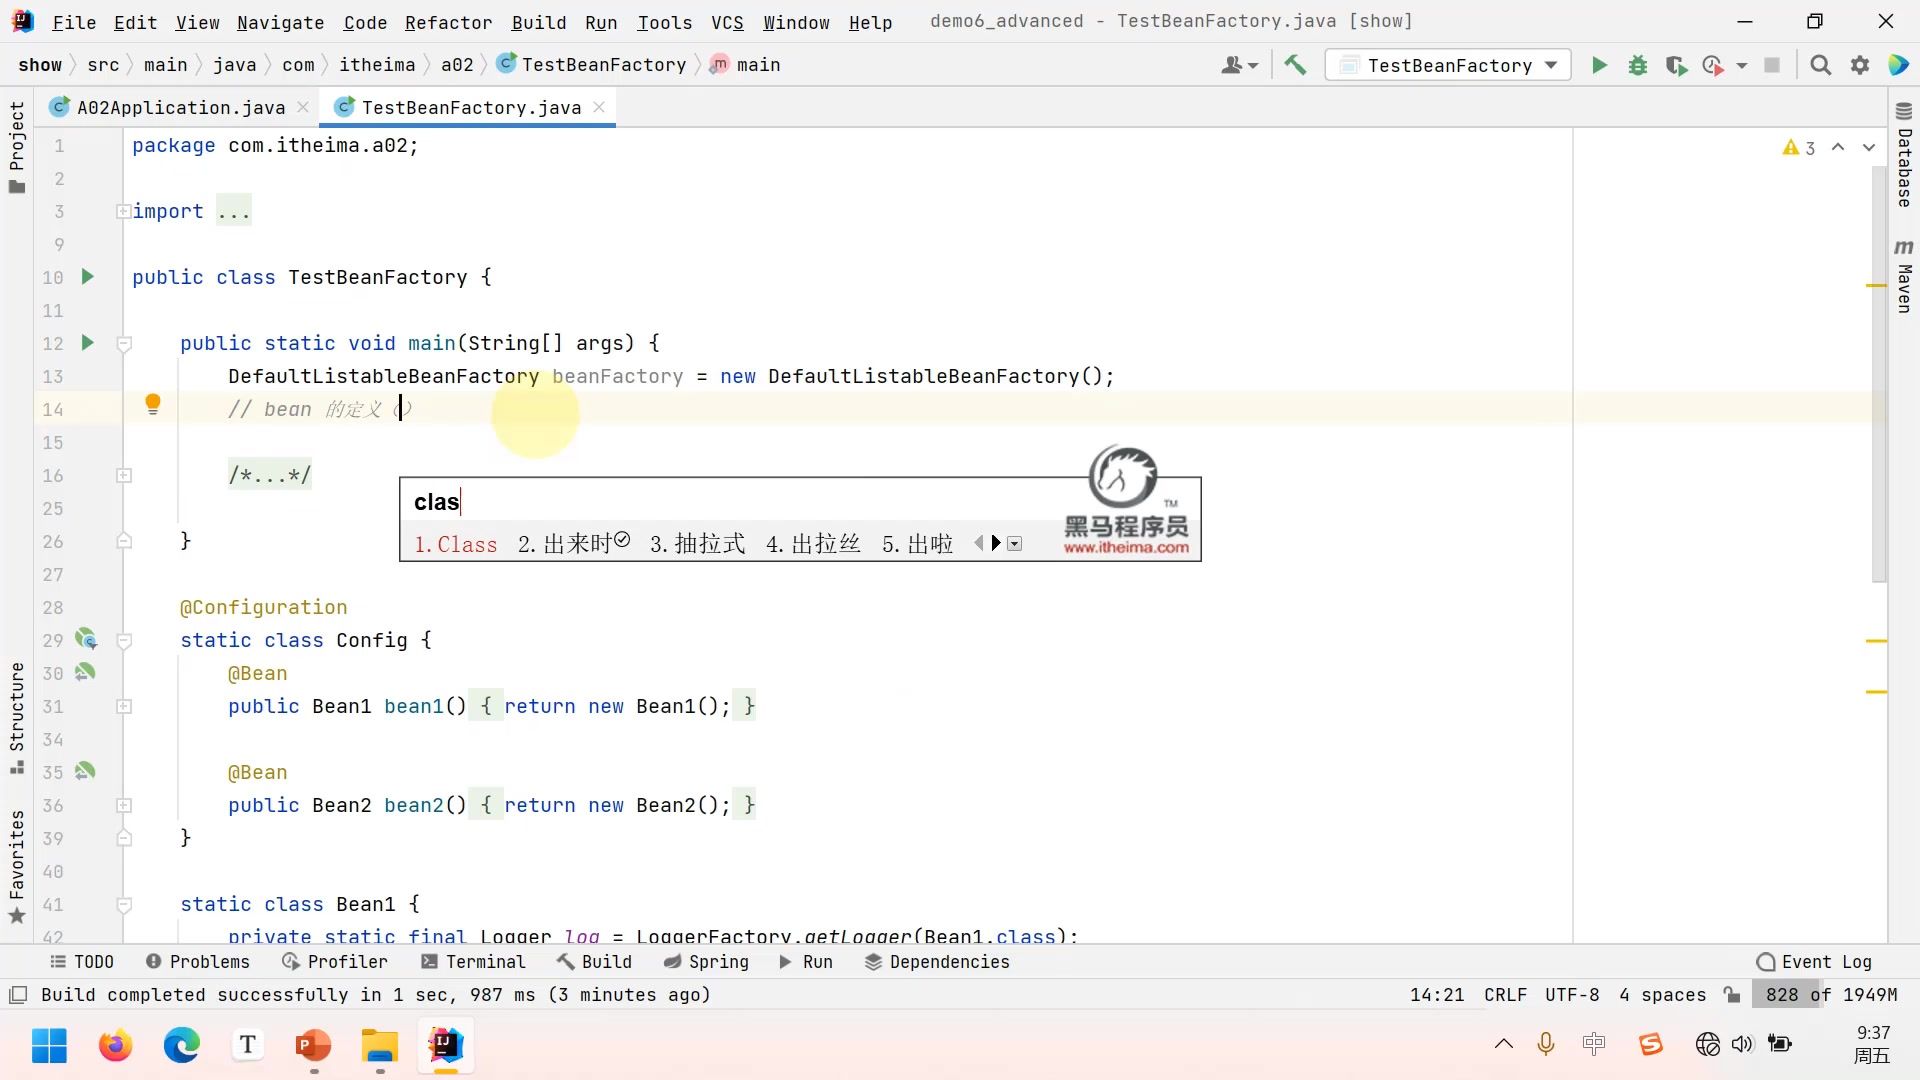Click the Spring tab in bottom panel
The height and width of the screenshot is (1080, 1920).
[x=719, y=961]
